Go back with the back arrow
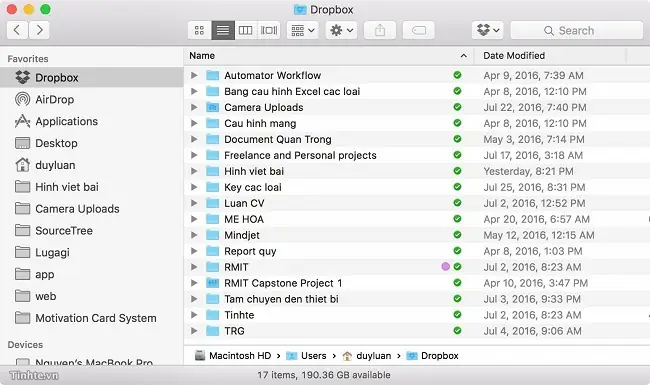 [x=17, y=30]
